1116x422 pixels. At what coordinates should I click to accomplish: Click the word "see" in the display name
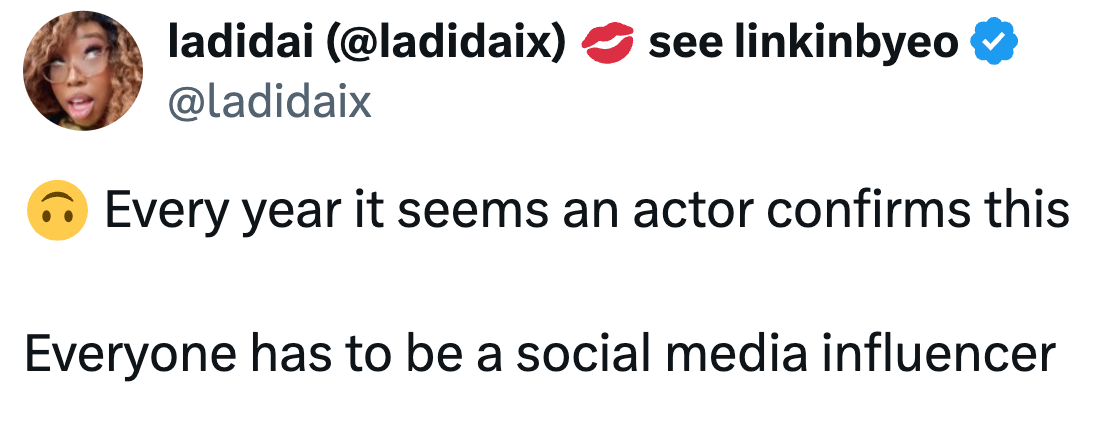coord(685,43)
